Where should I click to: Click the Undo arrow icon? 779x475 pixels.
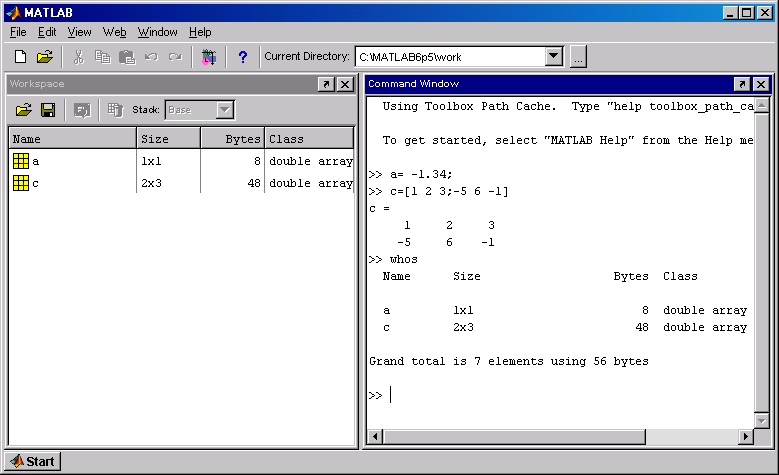click(x=152, y=57)
